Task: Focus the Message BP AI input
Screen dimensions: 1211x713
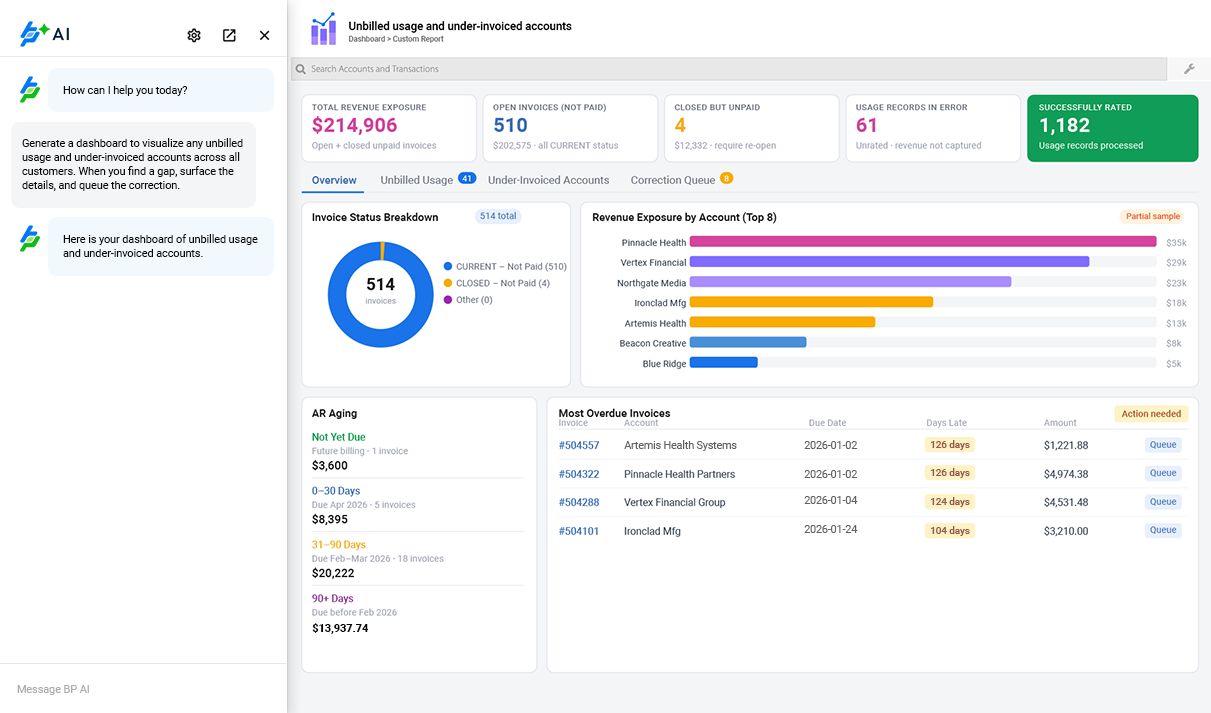Action: pos(143,689)
